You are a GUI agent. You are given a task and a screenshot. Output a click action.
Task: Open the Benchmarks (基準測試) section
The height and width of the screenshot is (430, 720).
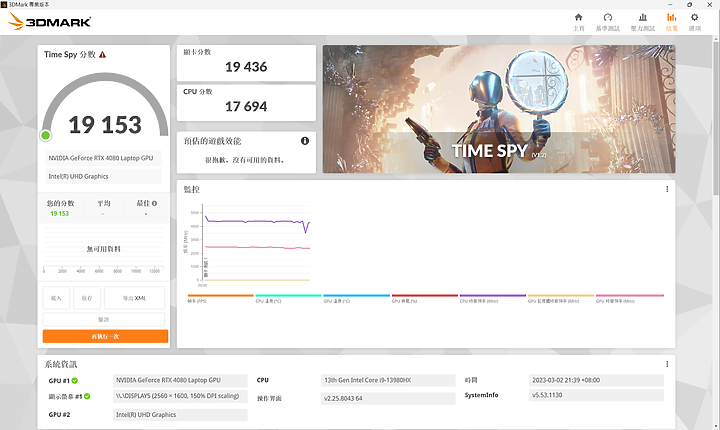[608, 22]
